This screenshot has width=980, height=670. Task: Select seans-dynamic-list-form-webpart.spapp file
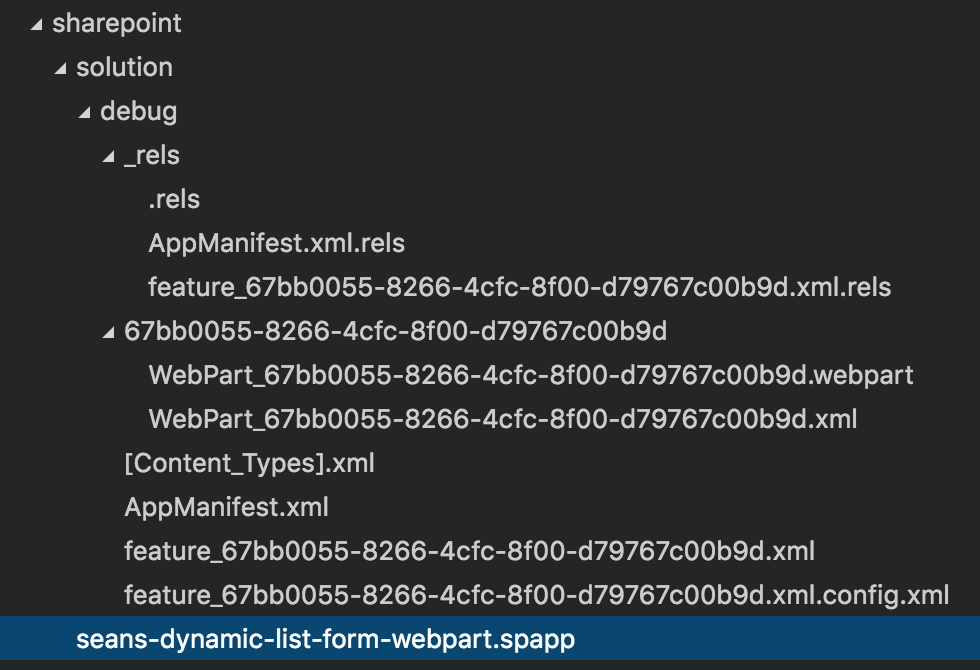[x=490, y=638]
